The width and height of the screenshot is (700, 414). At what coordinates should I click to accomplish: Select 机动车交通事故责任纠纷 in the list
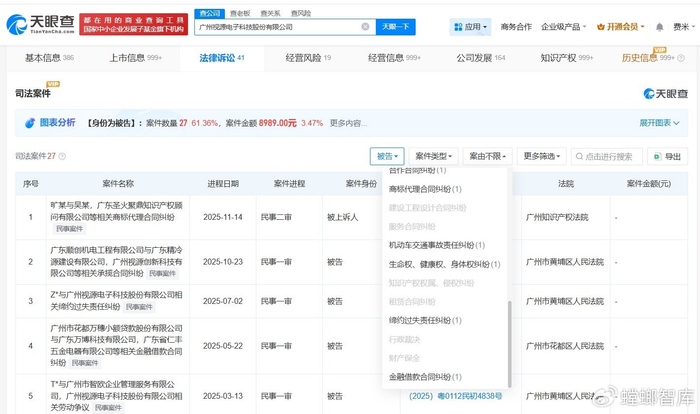pyautogui.click(x=437, y=245)
